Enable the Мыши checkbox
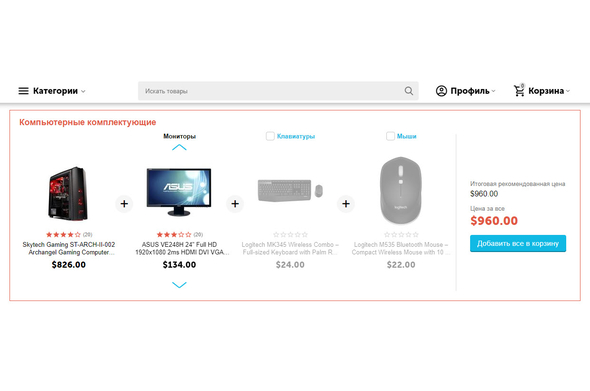590x391 pixels. click(x=390, y=136)
